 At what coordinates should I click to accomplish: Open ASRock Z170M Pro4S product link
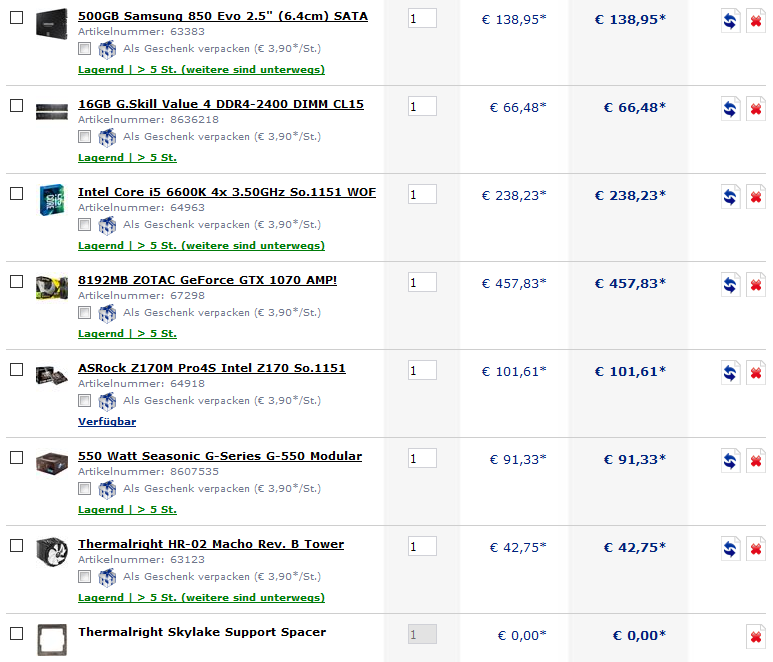[x=212, y=368]
